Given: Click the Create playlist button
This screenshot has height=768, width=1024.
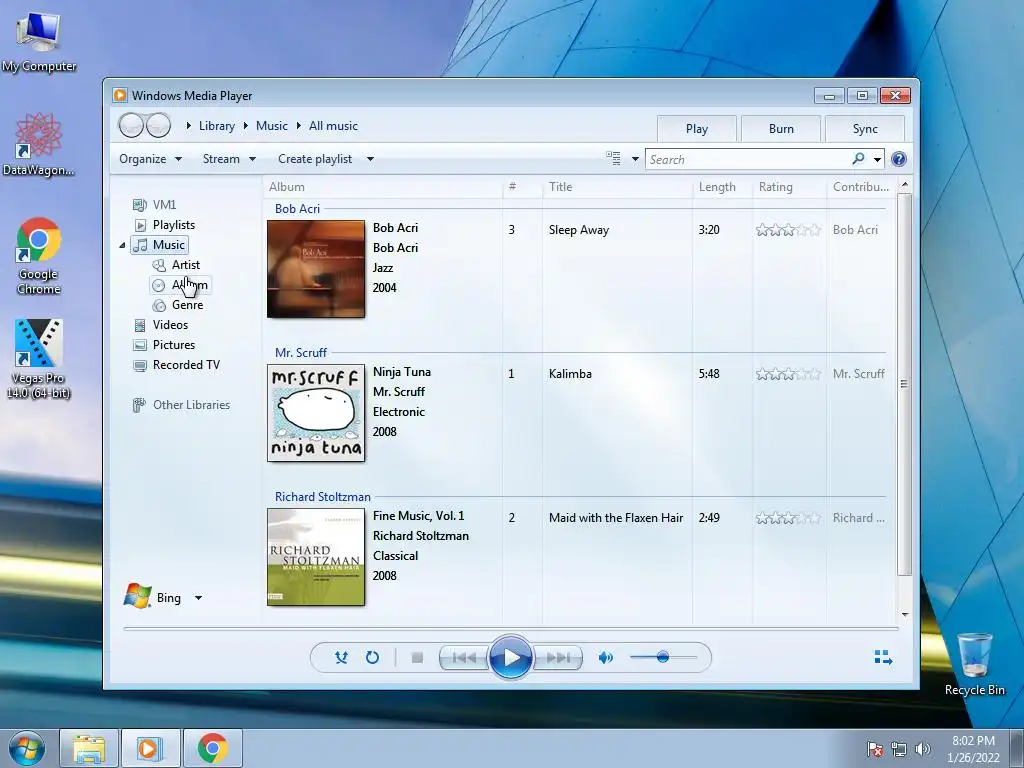Looking at the screenshot, I should (x=315, y=159).
